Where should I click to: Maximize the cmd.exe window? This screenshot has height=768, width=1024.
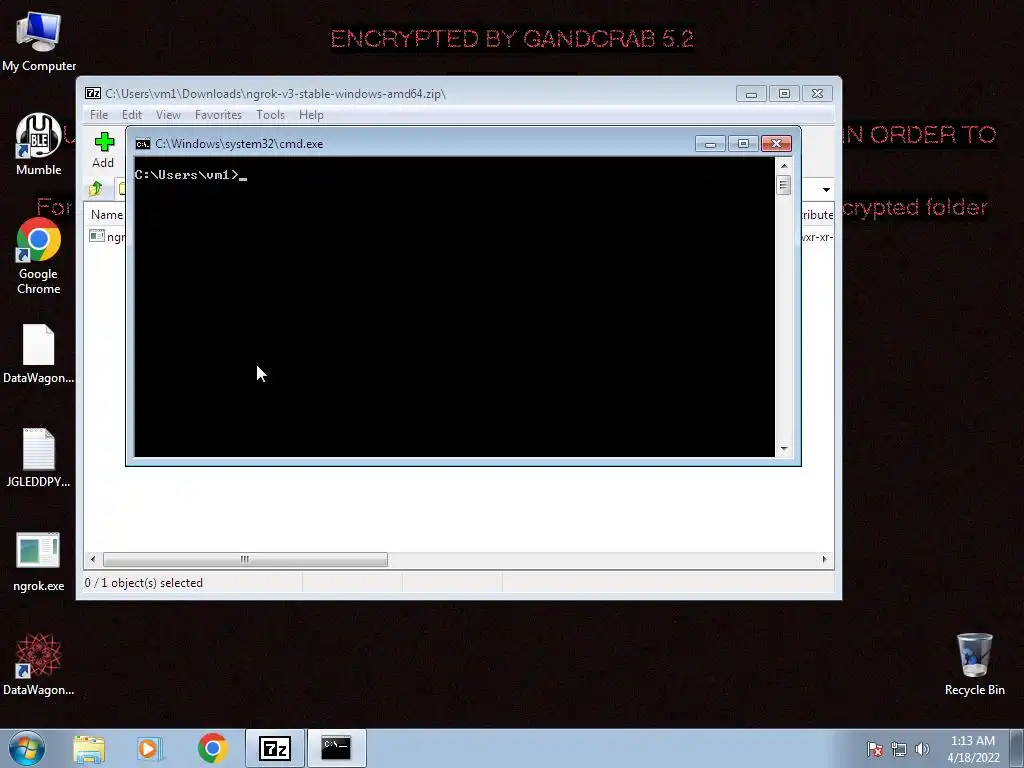(743, 144)
